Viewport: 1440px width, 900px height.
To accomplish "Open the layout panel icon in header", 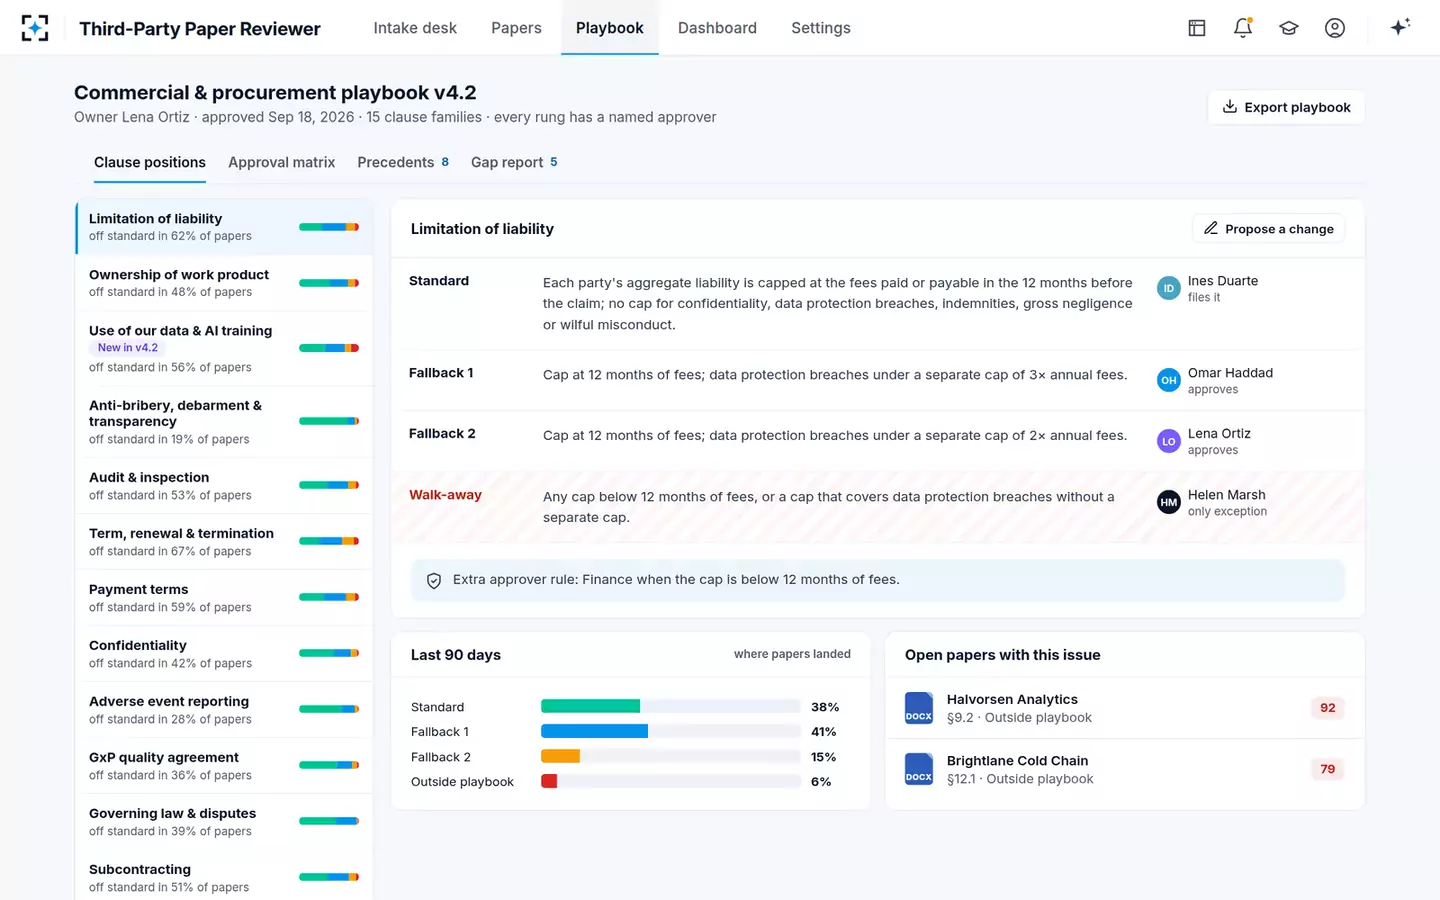I will click(x=1197, y=28).
